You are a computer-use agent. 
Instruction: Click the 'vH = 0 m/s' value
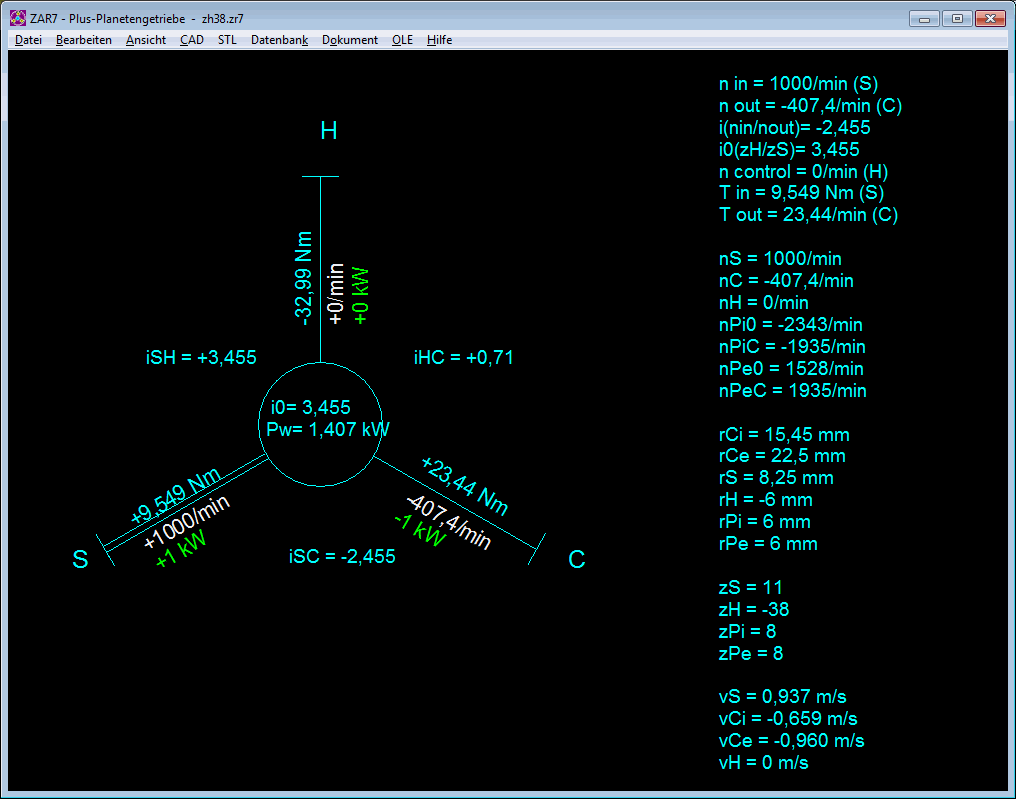pyautogui.click(x=764, y=763)
